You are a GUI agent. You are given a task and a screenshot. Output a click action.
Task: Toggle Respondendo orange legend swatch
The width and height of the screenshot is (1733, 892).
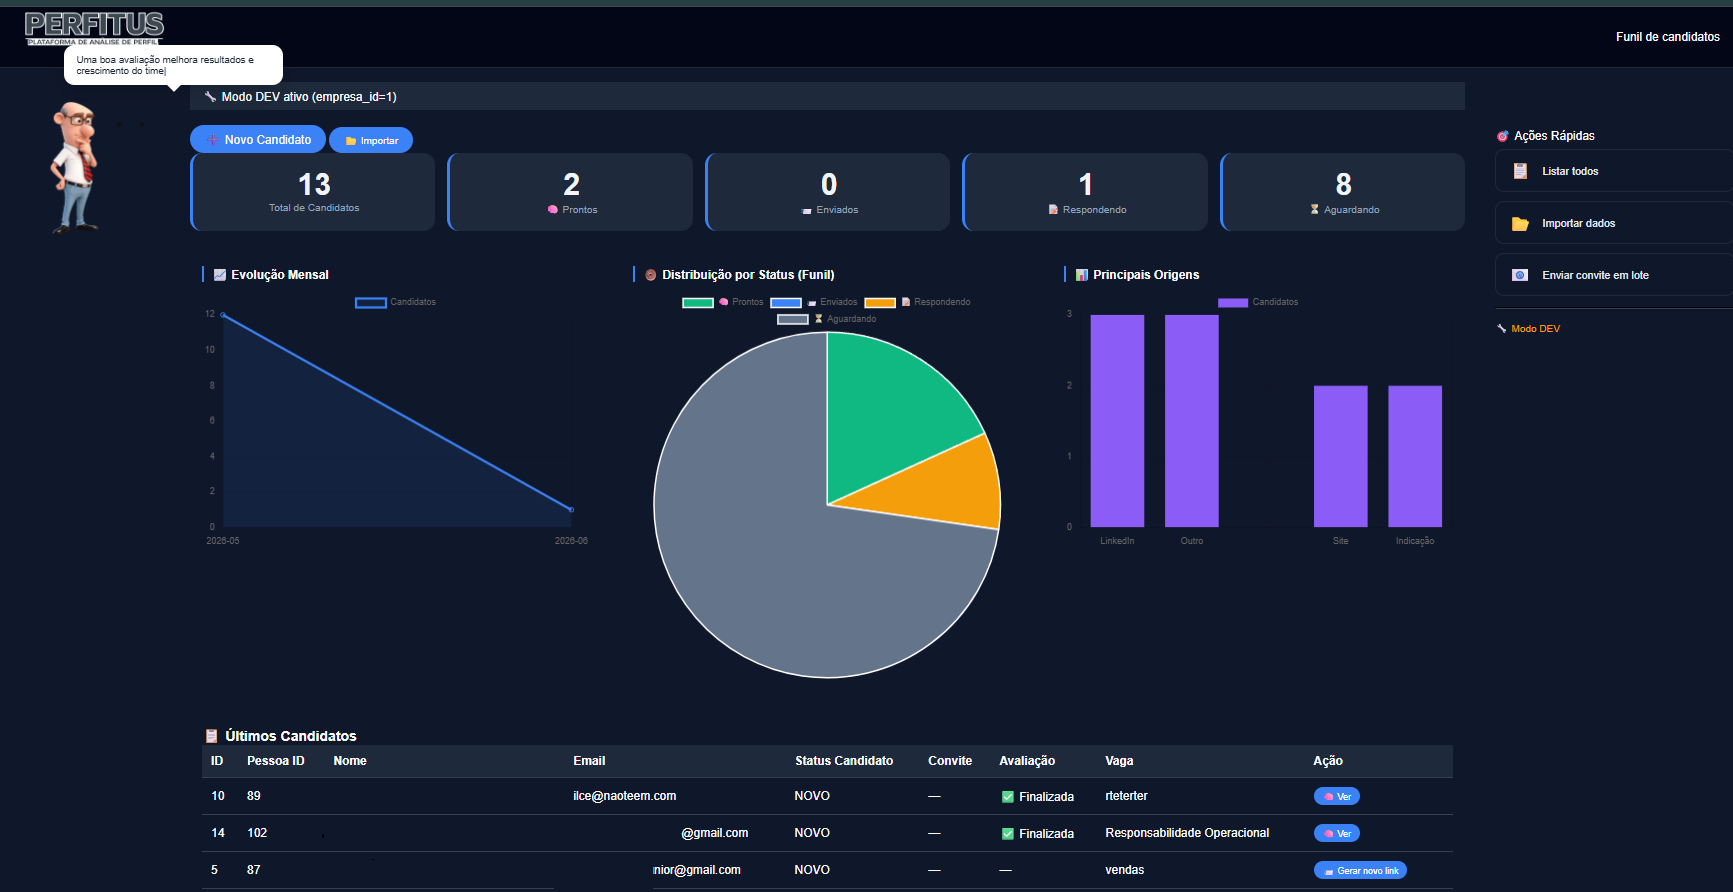coord(880,302)
